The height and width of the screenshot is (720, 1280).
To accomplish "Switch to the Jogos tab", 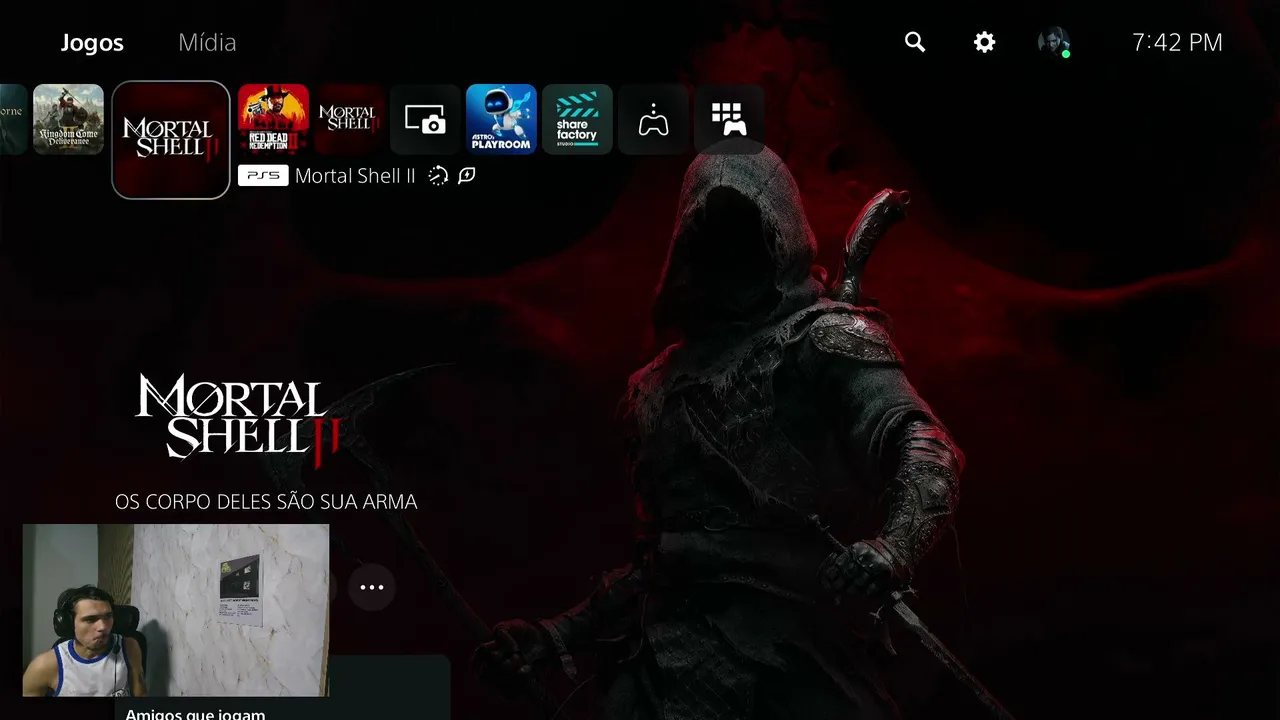I will coord(92,43).
